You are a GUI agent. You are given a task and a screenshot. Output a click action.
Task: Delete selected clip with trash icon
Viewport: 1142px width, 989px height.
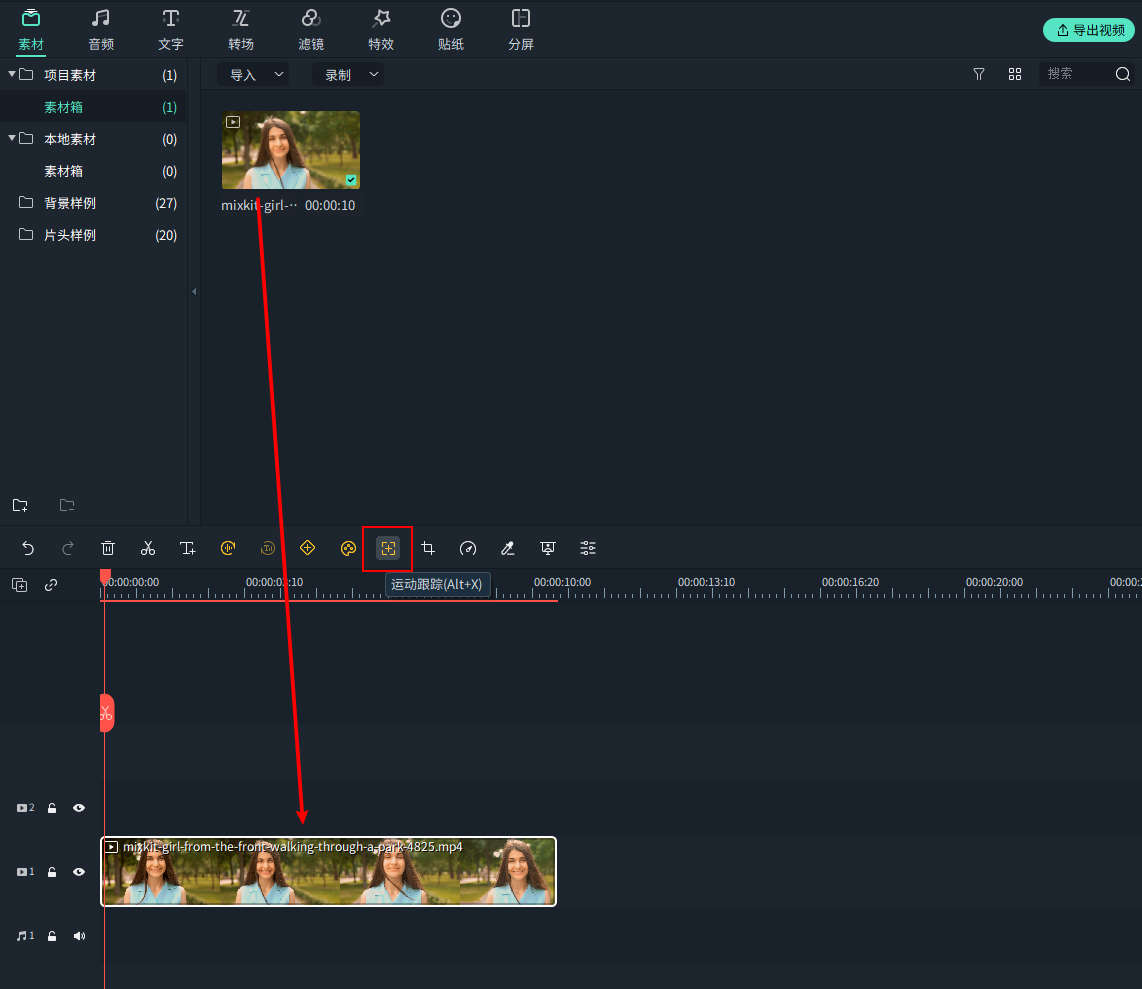coord(108,548)
